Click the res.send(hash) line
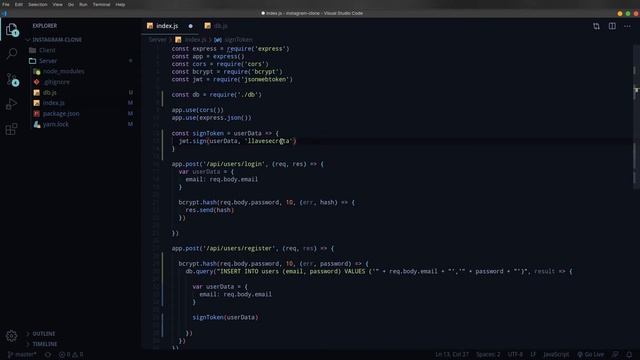Viewport: 640px width, 360px height. (209, 210)
